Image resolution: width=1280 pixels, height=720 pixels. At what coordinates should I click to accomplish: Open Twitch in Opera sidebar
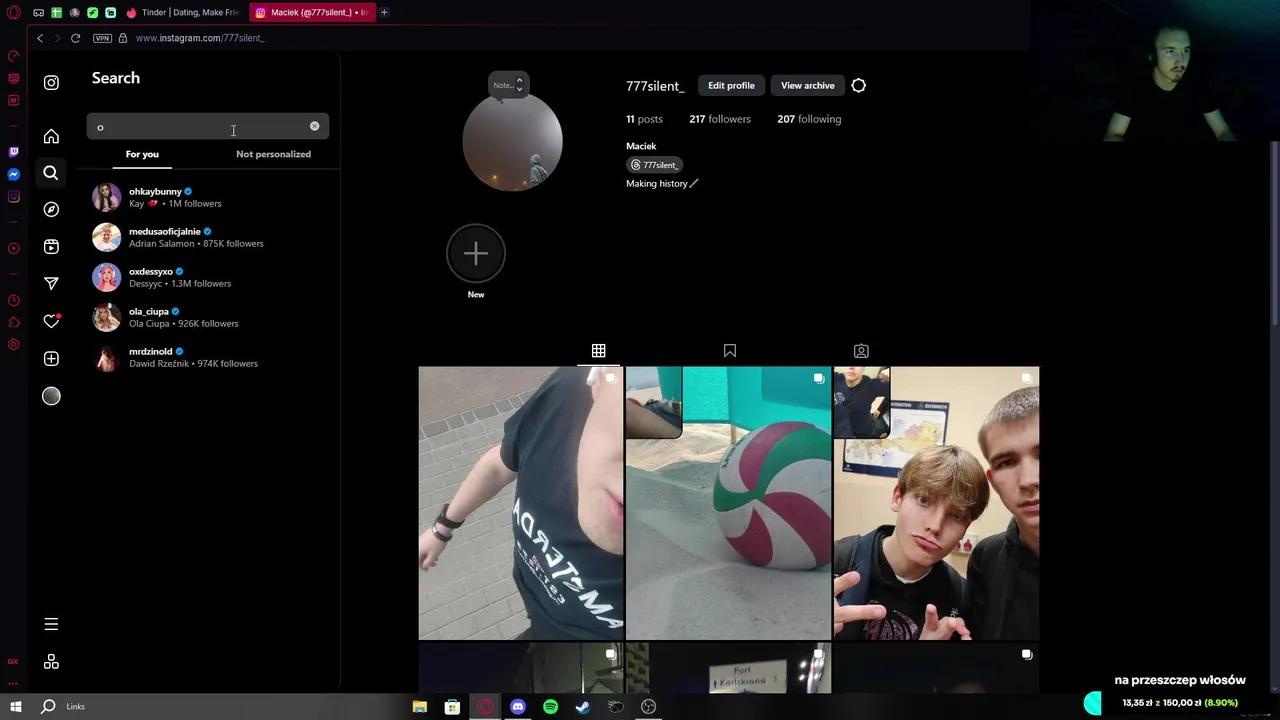click(x=13, y=152)
